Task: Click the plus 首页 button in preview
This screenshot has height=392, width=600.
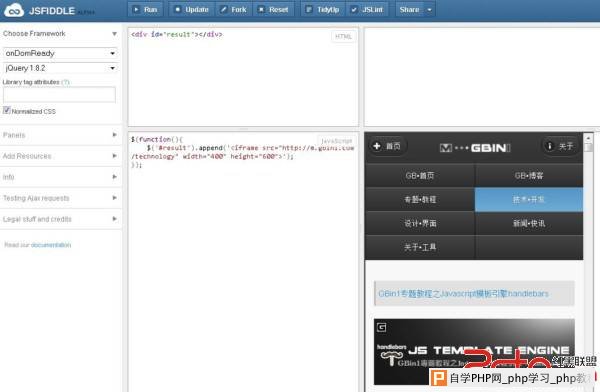Action: click(387, 146)
